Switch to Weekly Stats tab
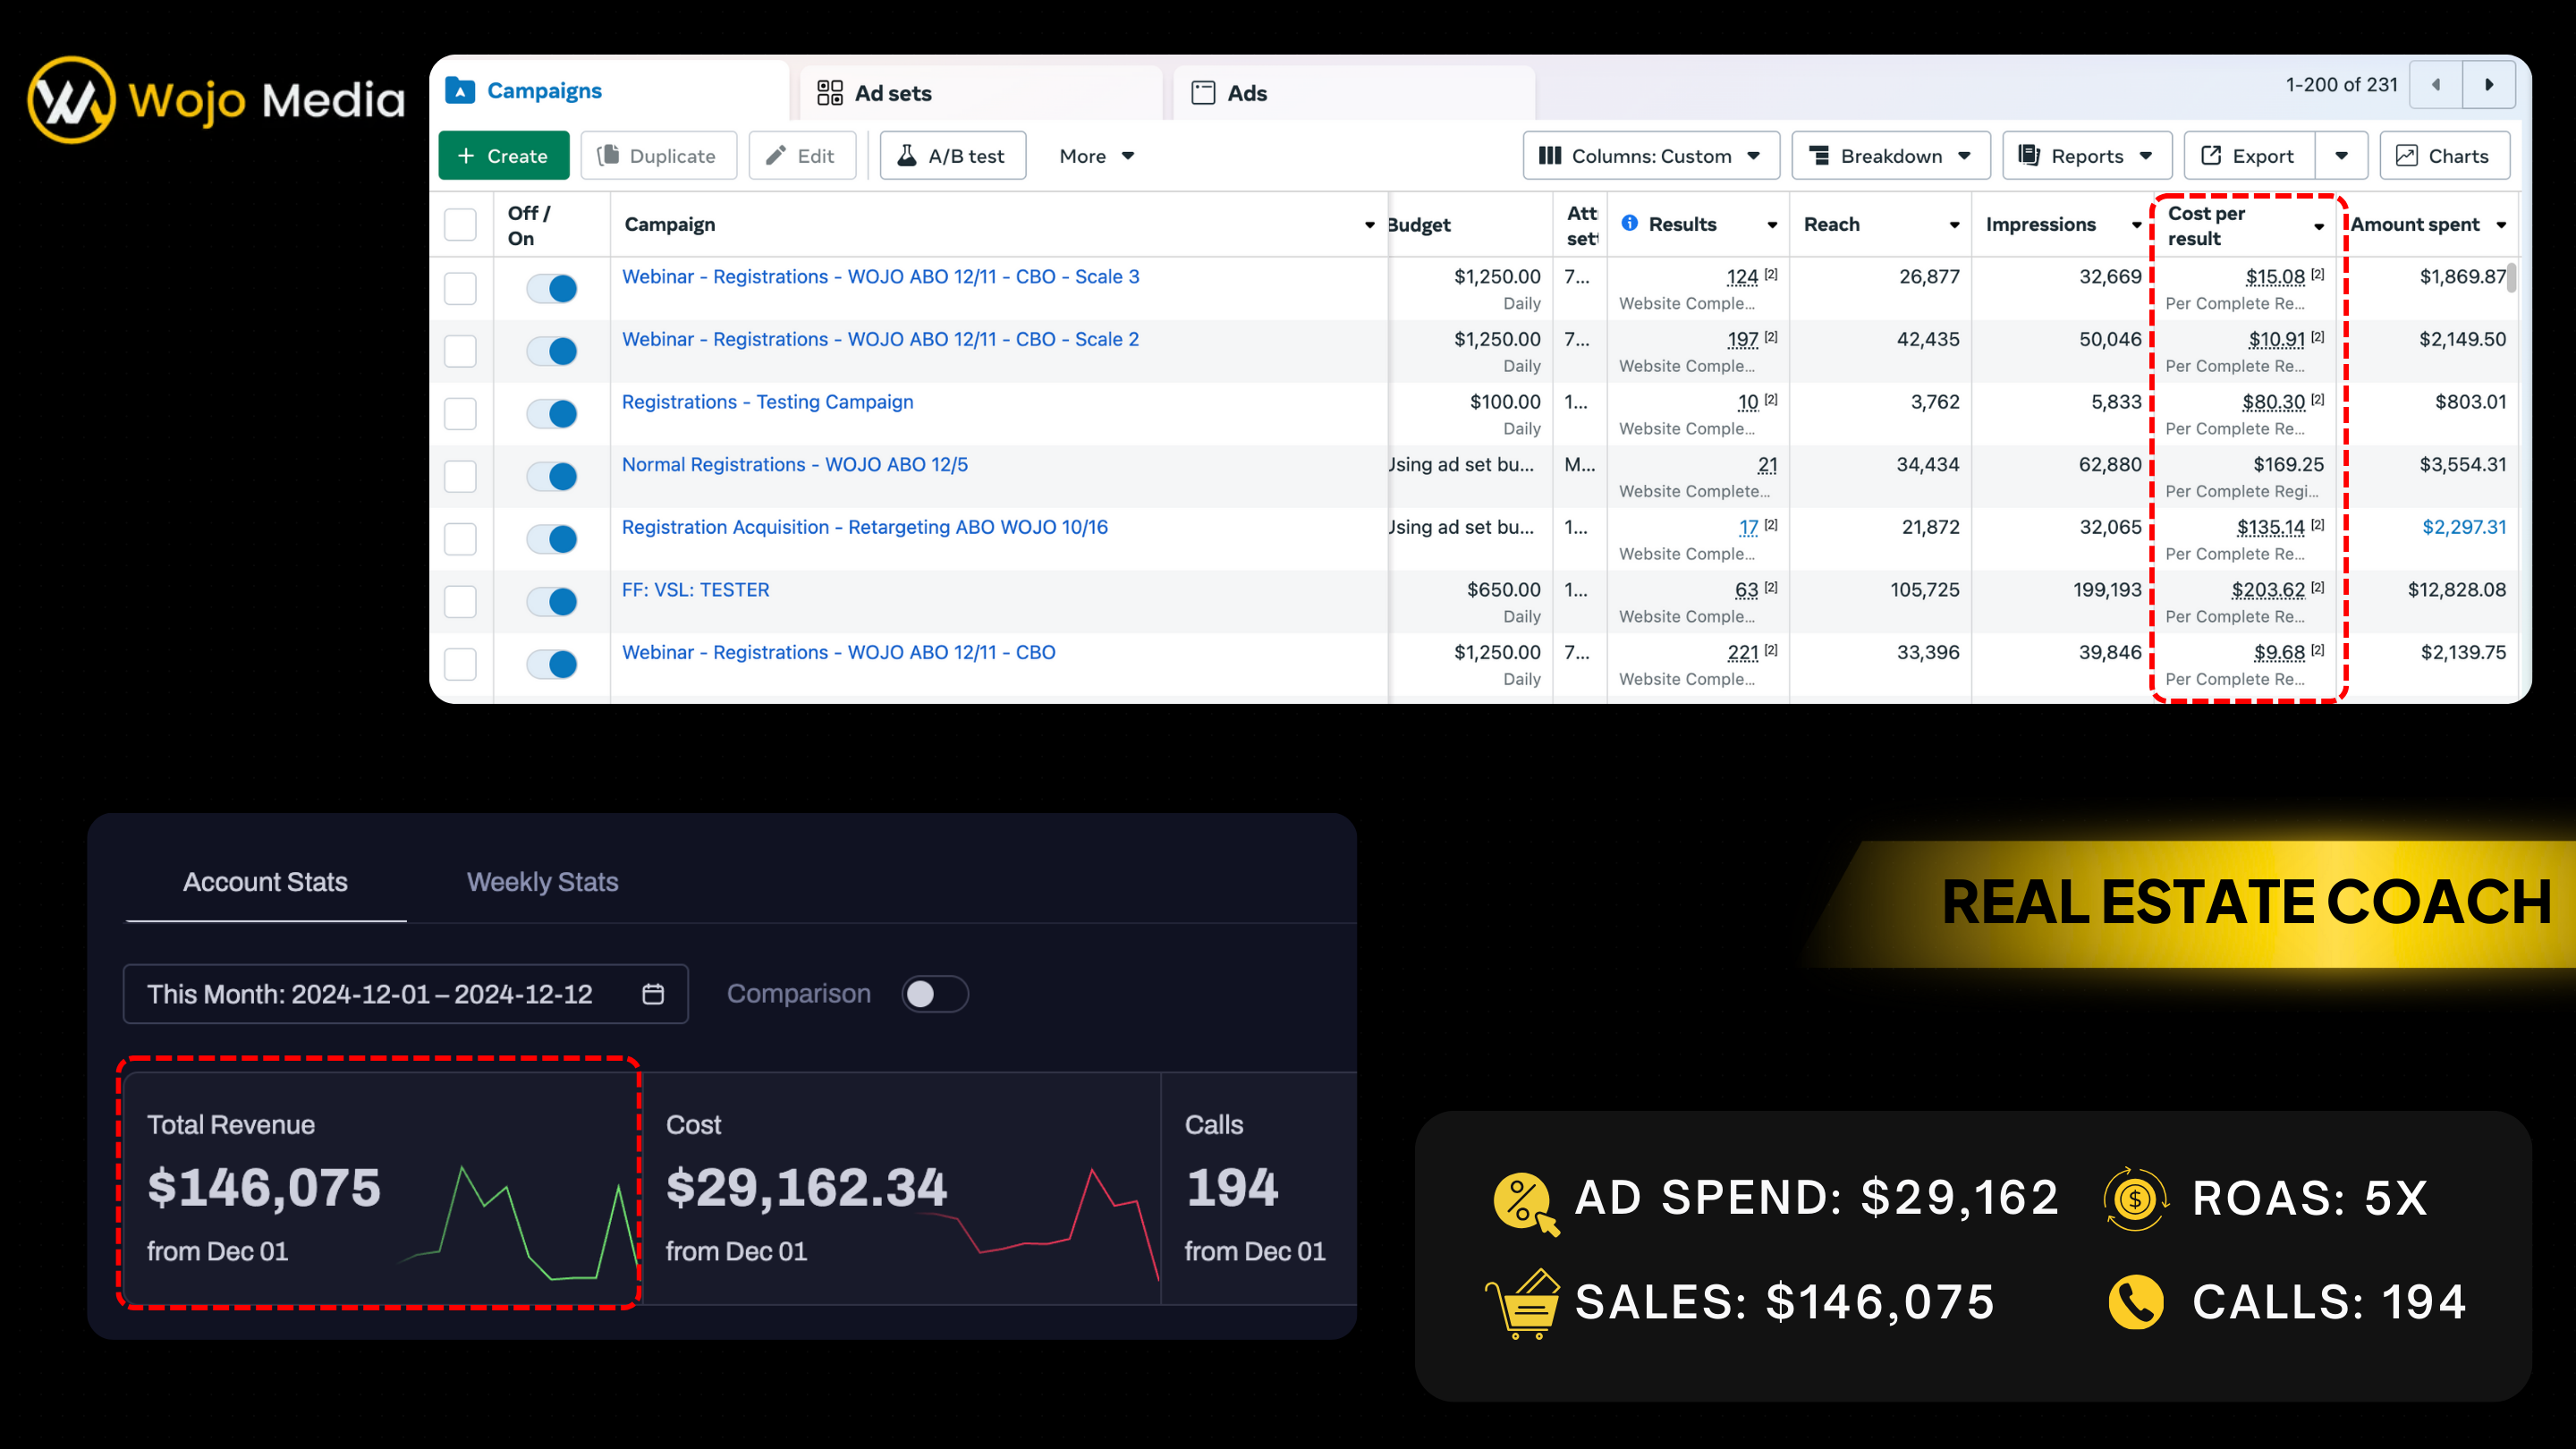2576x1449 pixels. (x=542, y=882)
